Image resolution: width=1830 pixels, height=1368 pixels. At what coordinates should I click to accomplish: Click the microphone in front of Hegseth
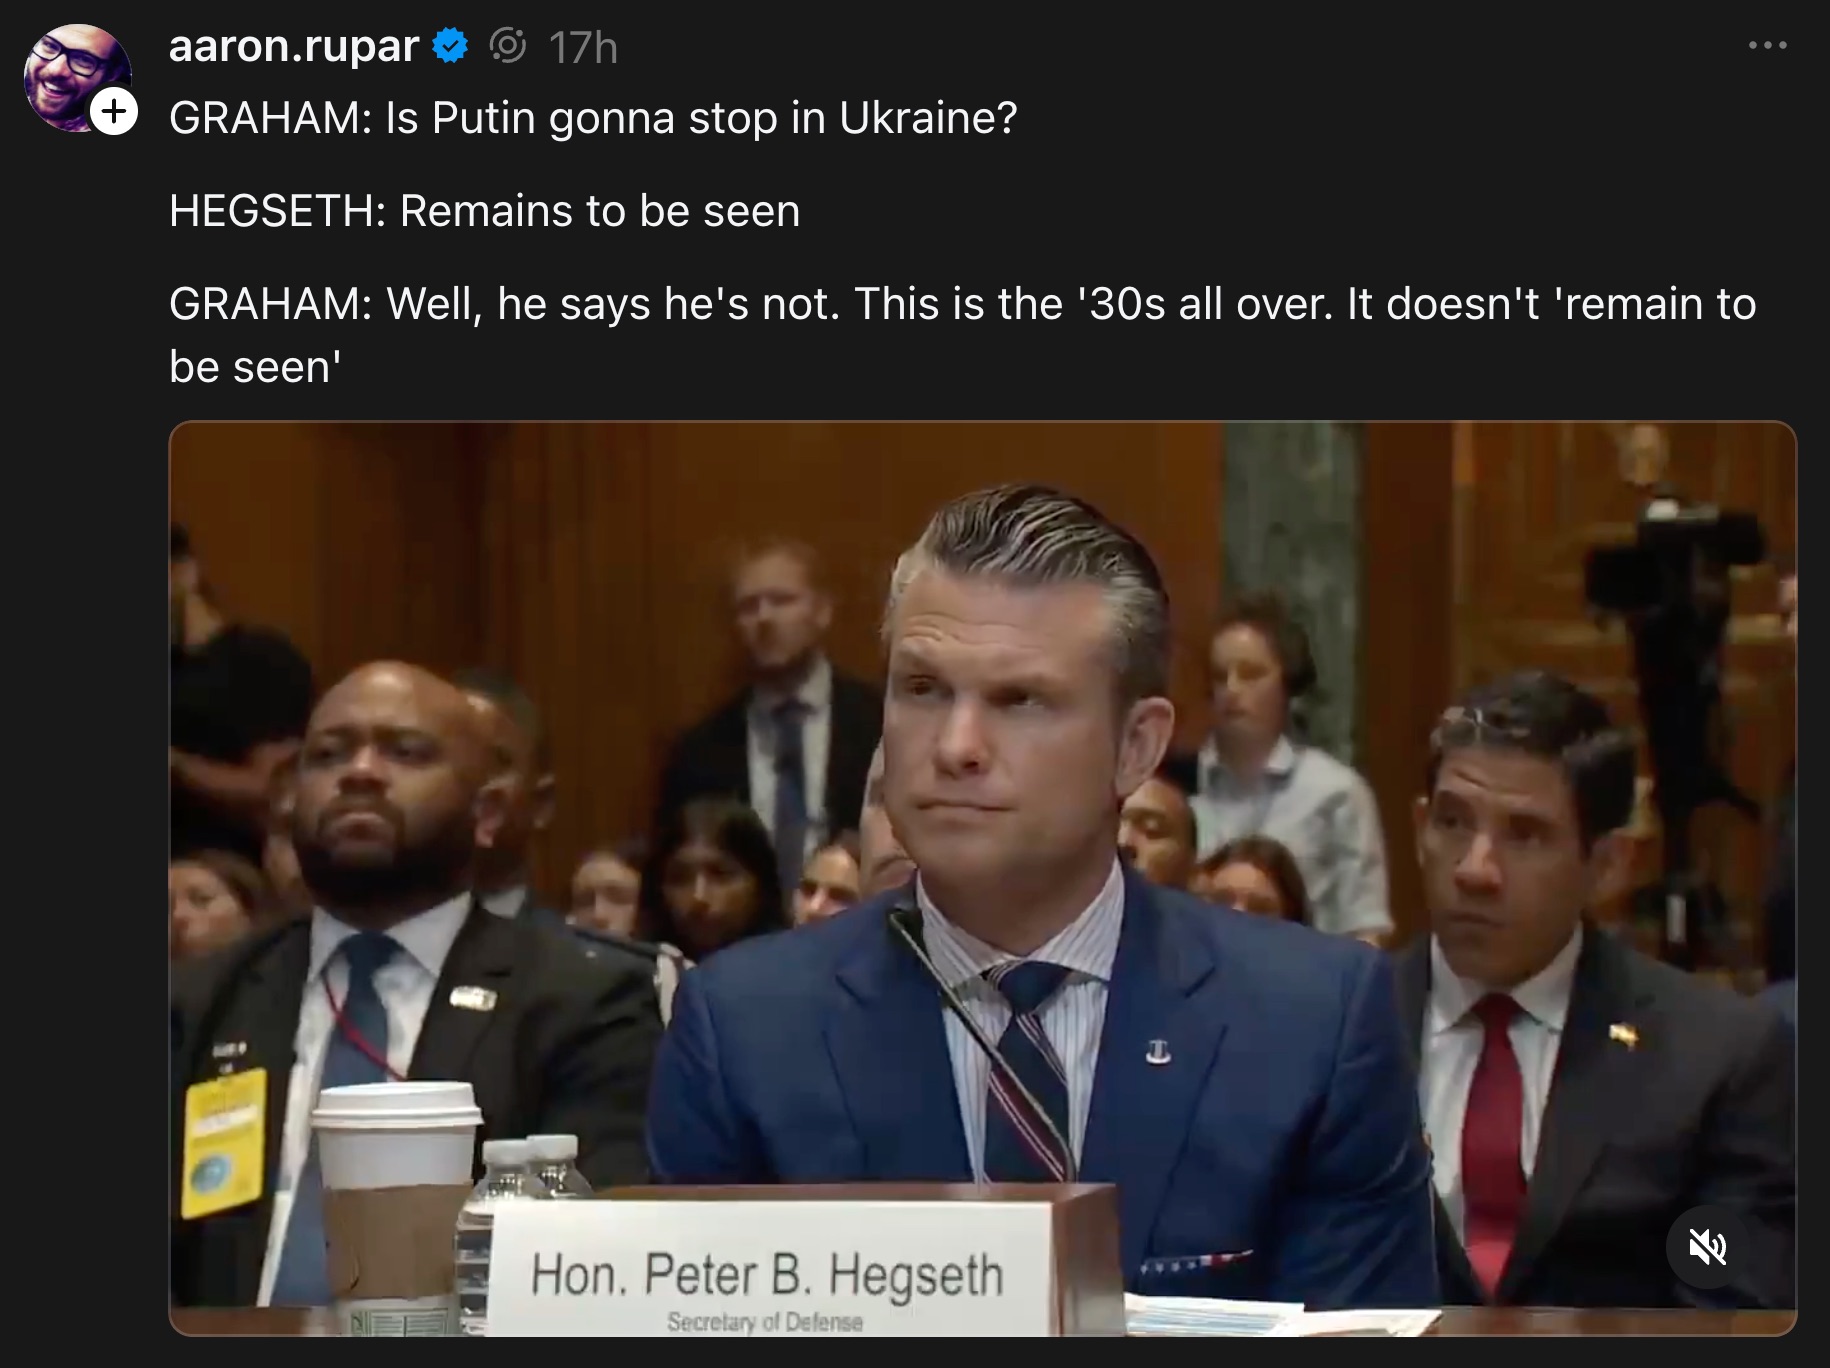point(980,1040)
